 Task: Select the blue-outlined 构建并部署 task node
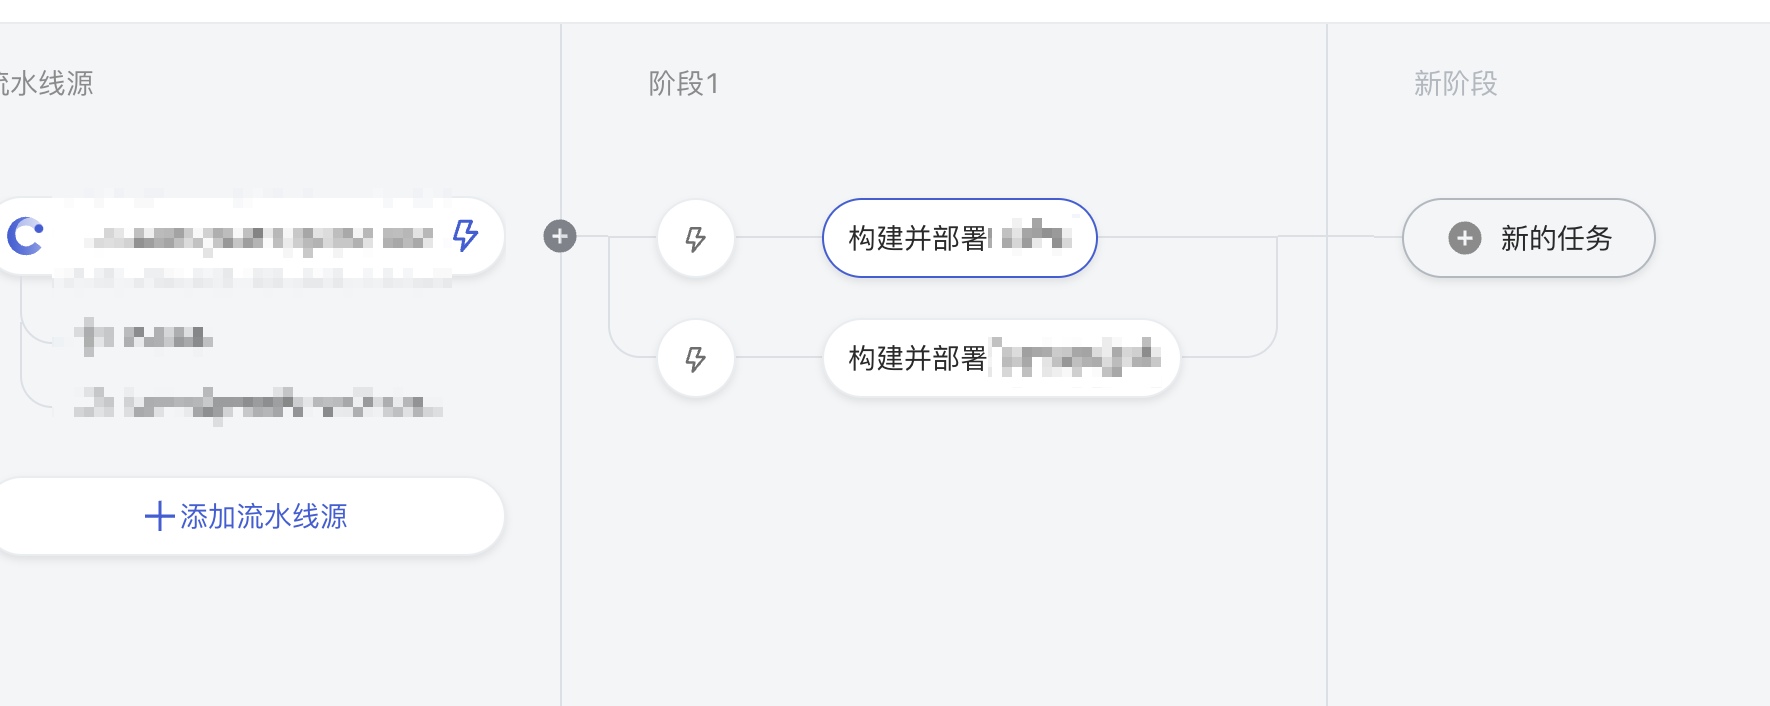[x=959, y=238]
